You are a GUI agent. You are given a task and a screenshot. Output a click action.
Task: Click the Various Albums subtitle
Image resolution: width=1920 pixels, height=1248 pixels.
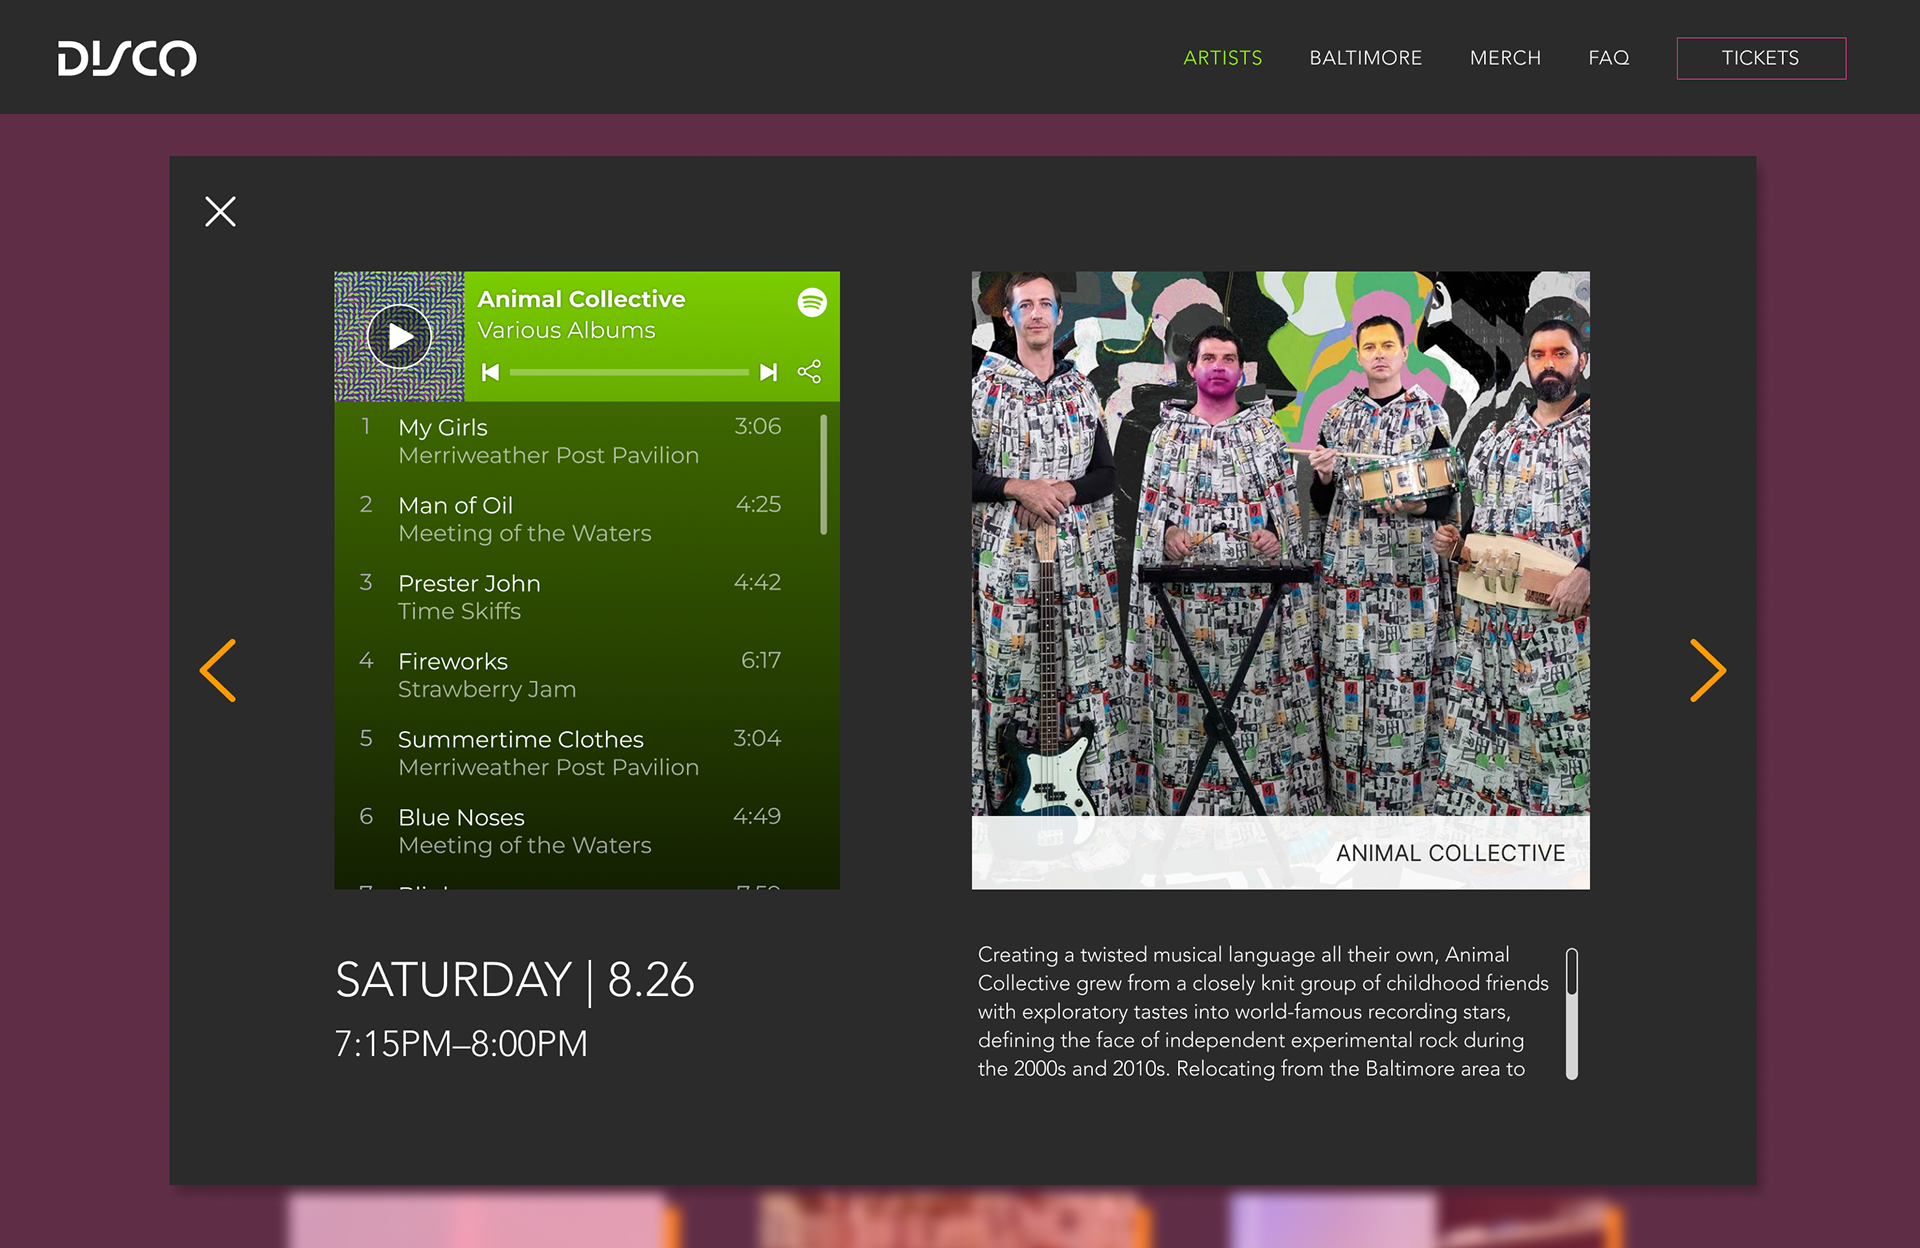566,330
